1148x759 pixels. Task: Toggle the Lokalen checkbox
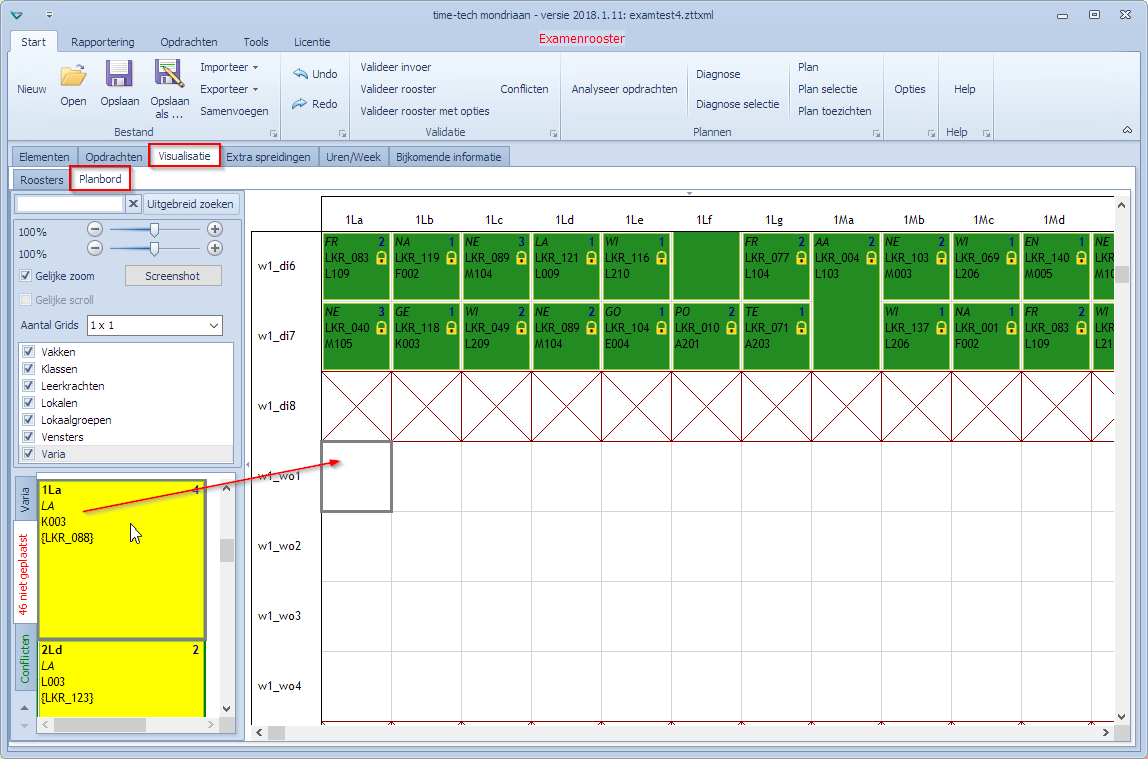29,403
